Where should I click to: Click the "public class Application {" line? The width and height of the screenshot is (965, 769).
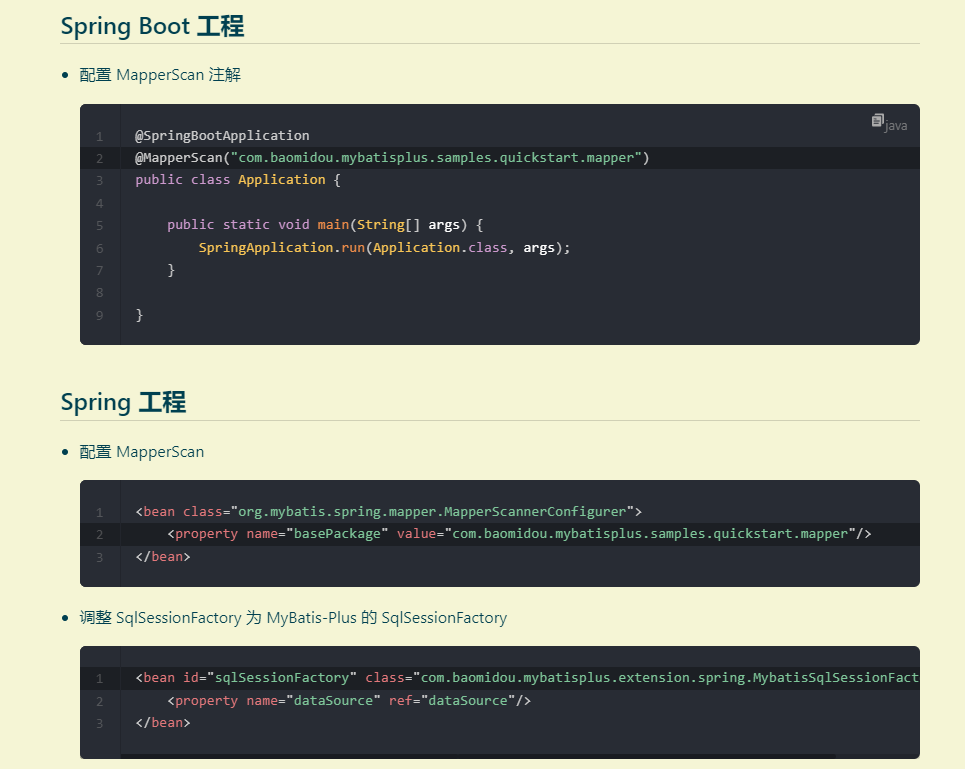point(238,180)
